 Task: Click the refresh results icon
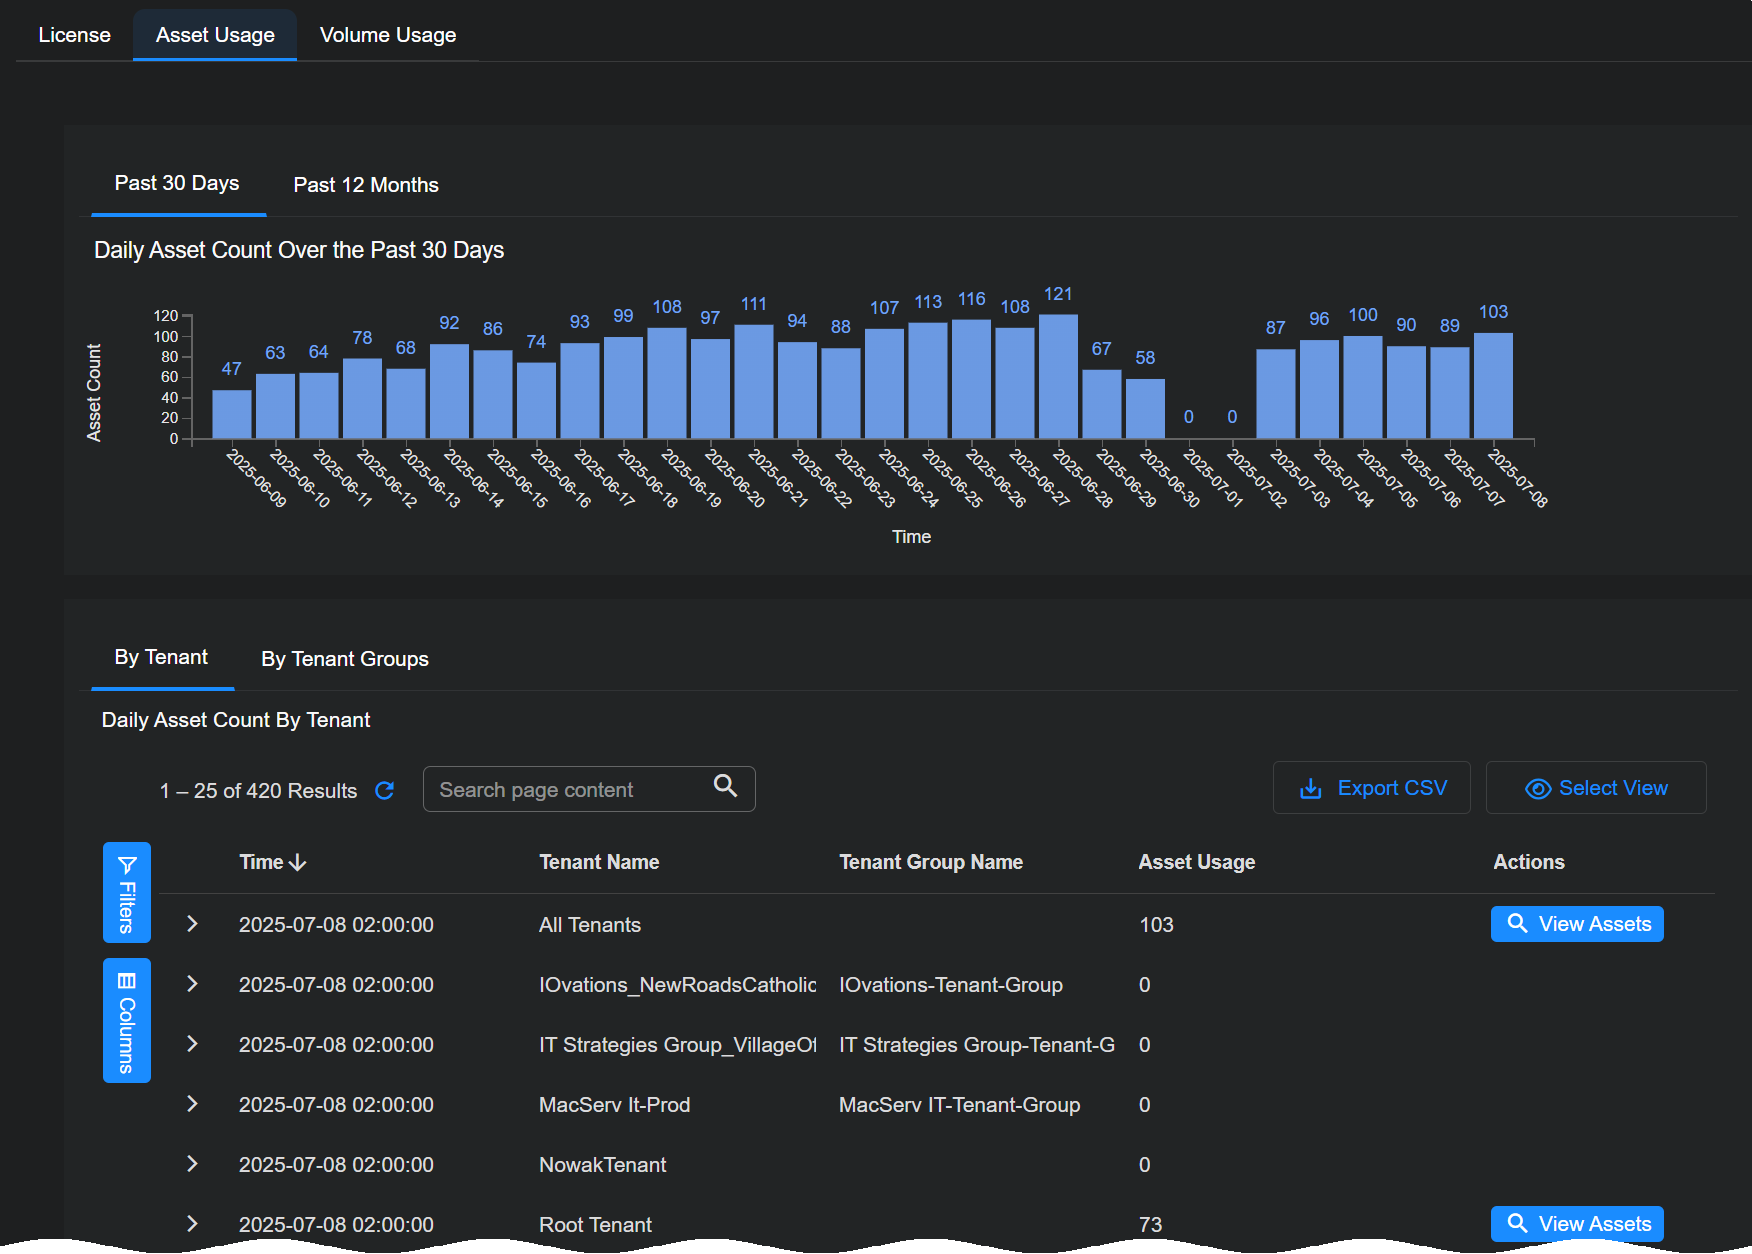pos(384,791)
